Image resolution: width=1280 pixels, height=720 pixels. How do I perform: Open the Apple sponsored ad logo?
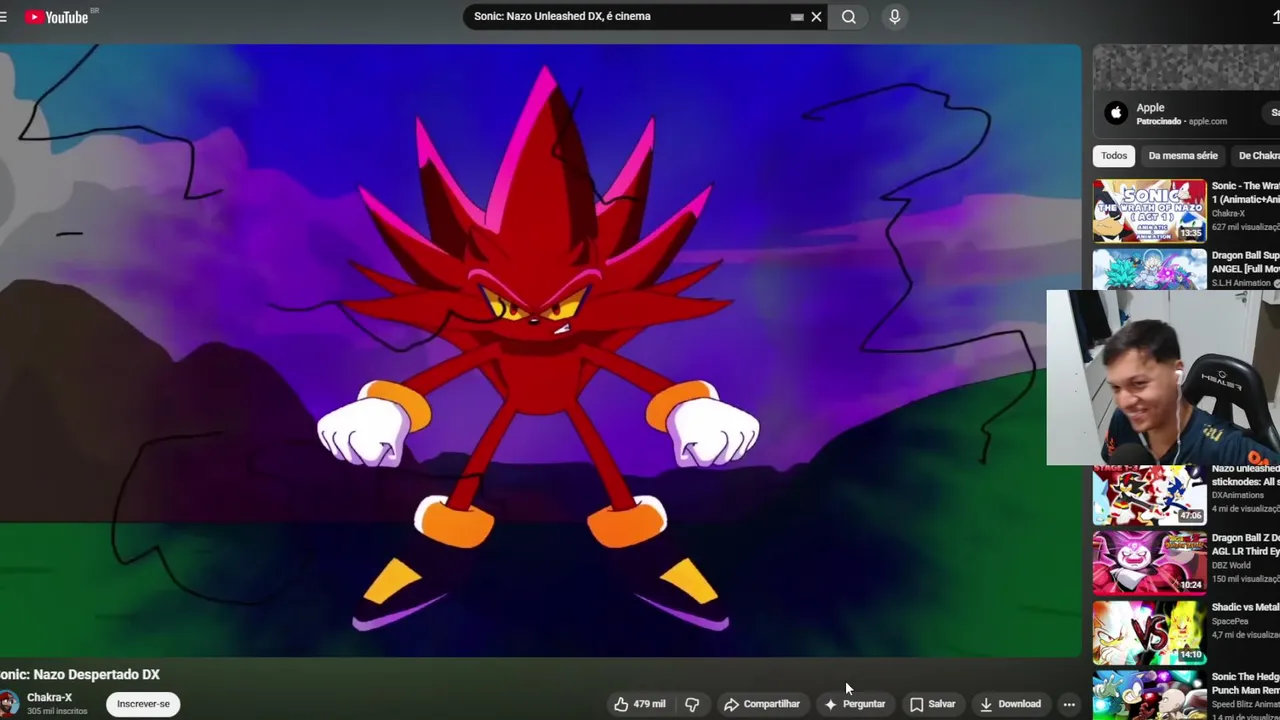[1116, 113]
